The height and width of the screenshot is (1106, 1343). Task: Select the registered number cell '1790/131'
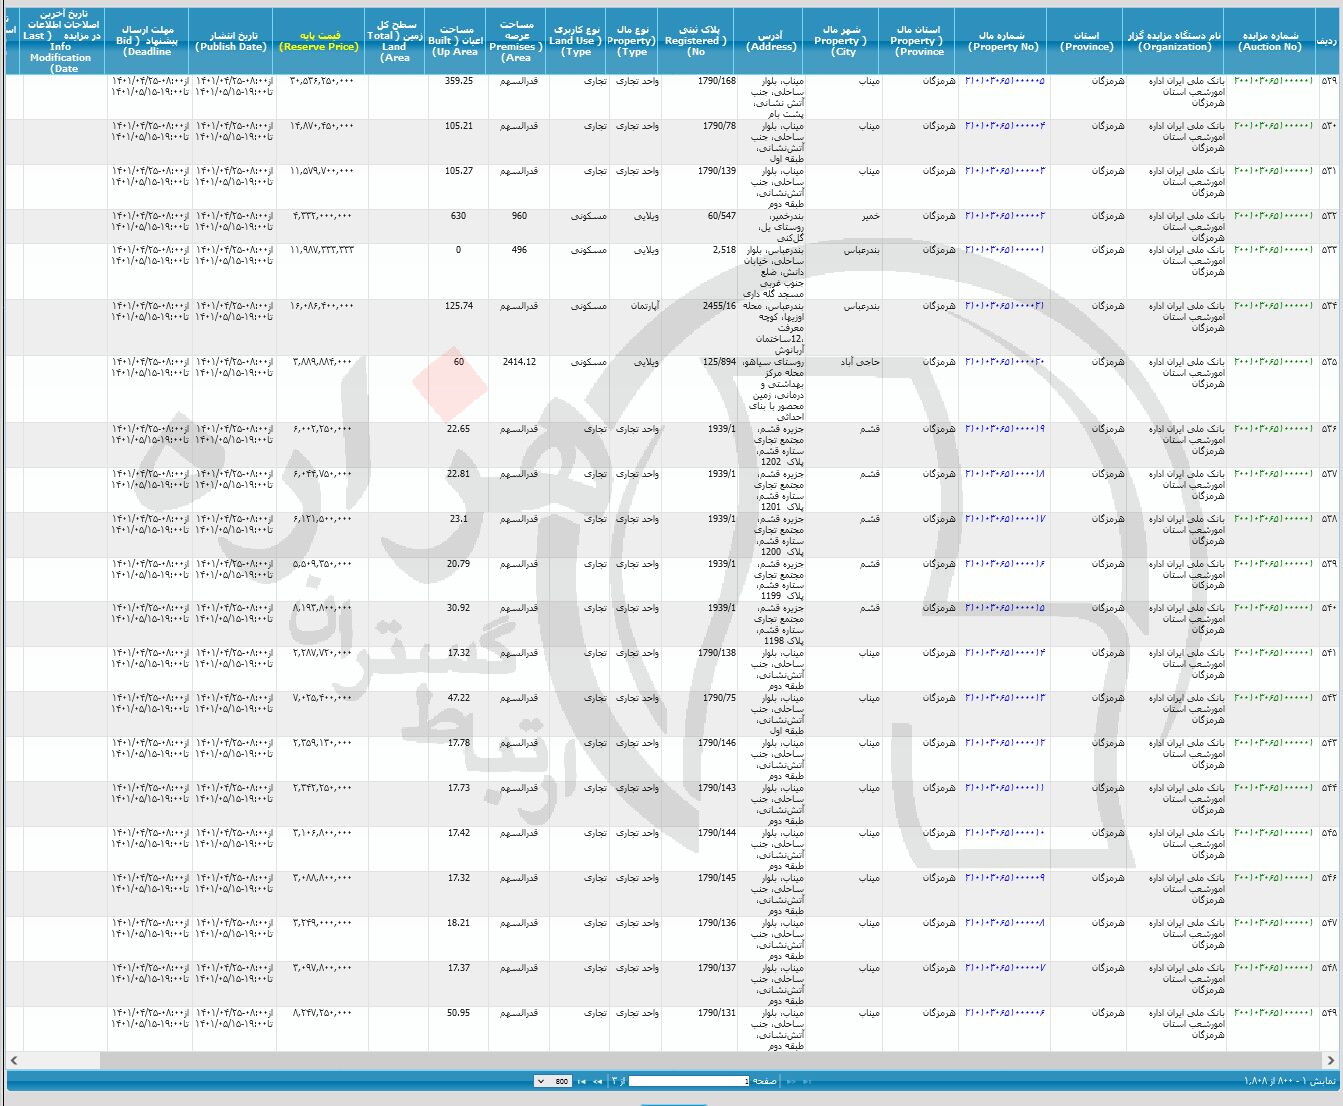point(717,1013)
